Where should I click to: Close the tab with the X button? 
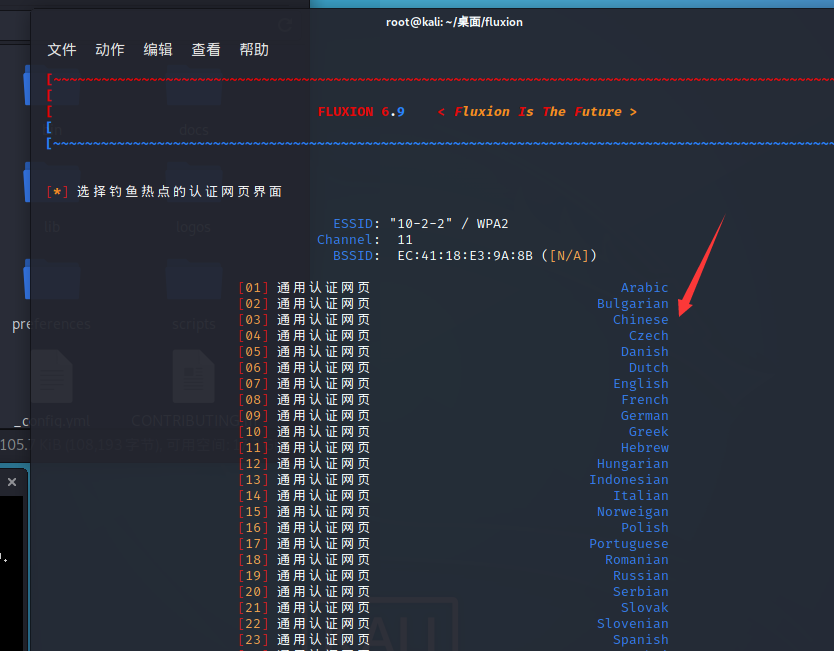(x=12, y=482)
